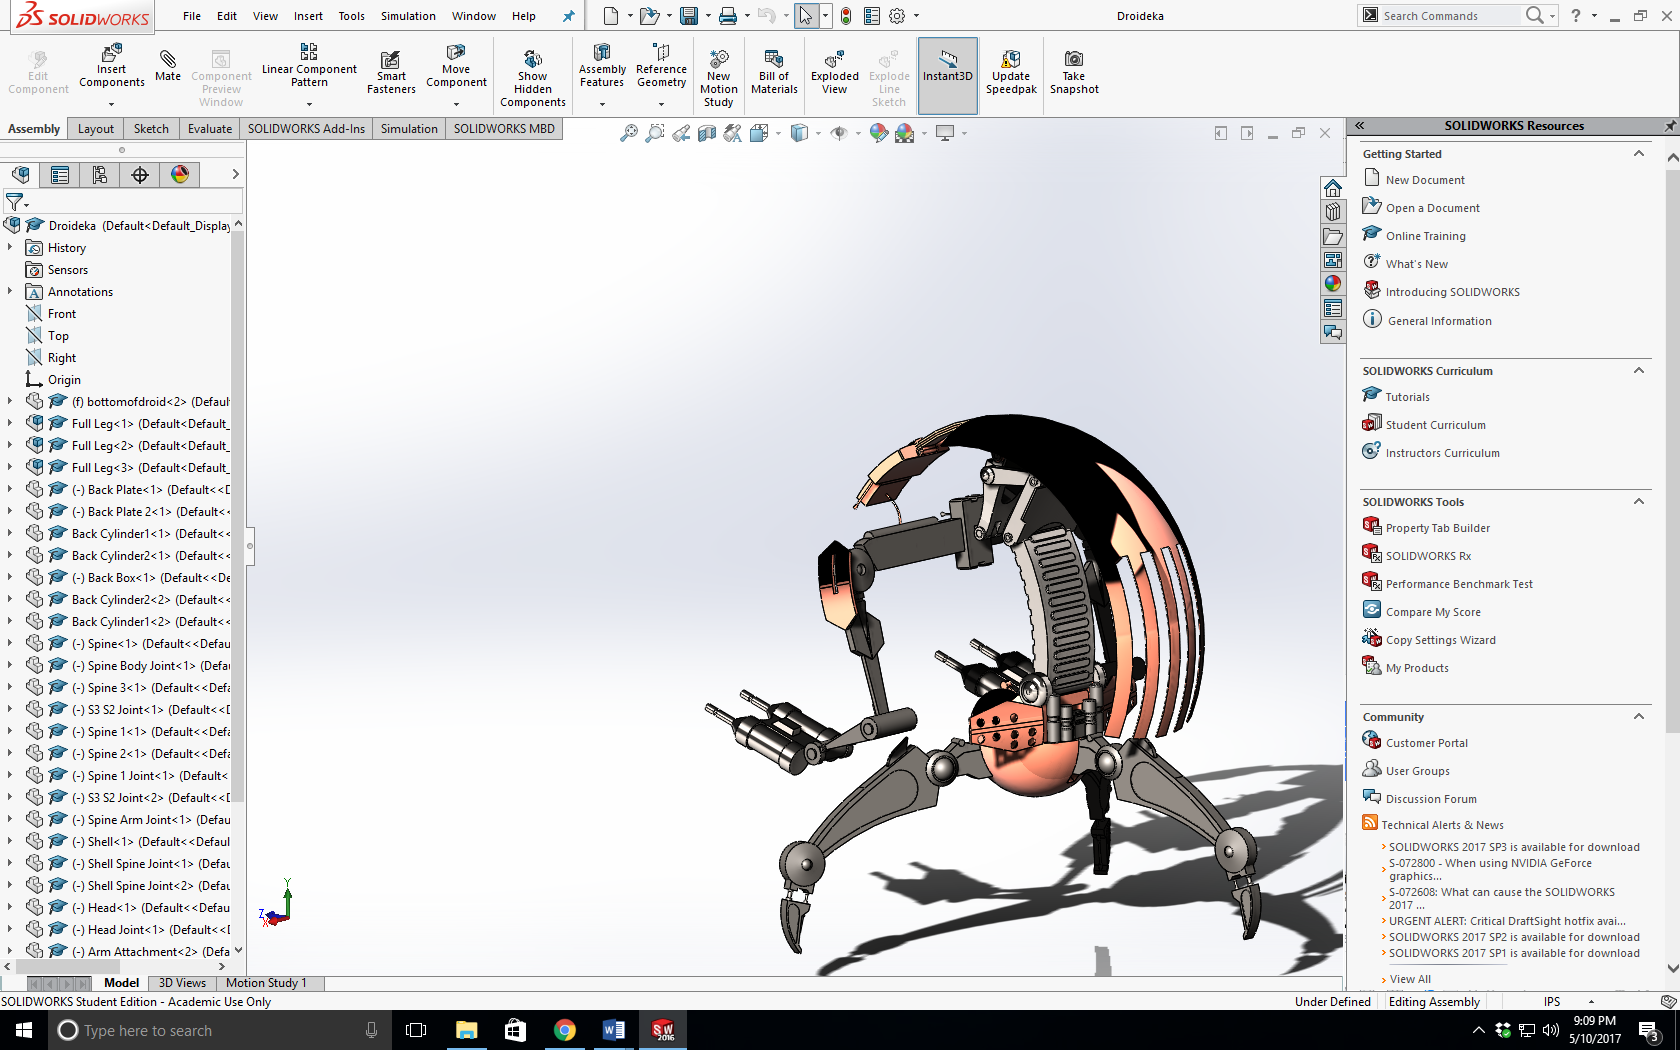Viewport: 1680px width, 1050px height.
Task: Open the DimXpertManager tab icon
Action: 140,175
